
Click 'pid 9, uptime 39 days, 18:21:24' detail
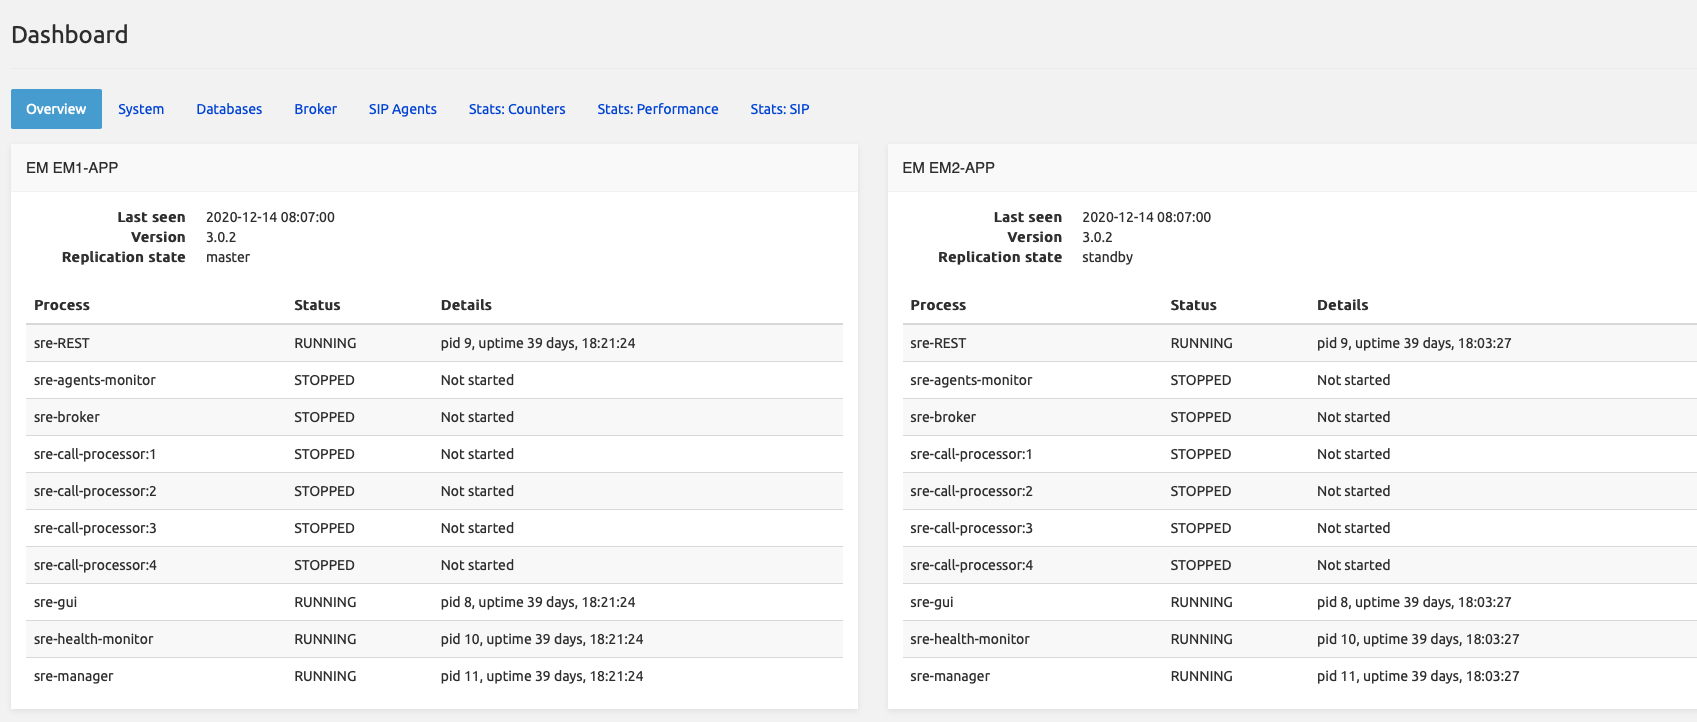point(538,343)
